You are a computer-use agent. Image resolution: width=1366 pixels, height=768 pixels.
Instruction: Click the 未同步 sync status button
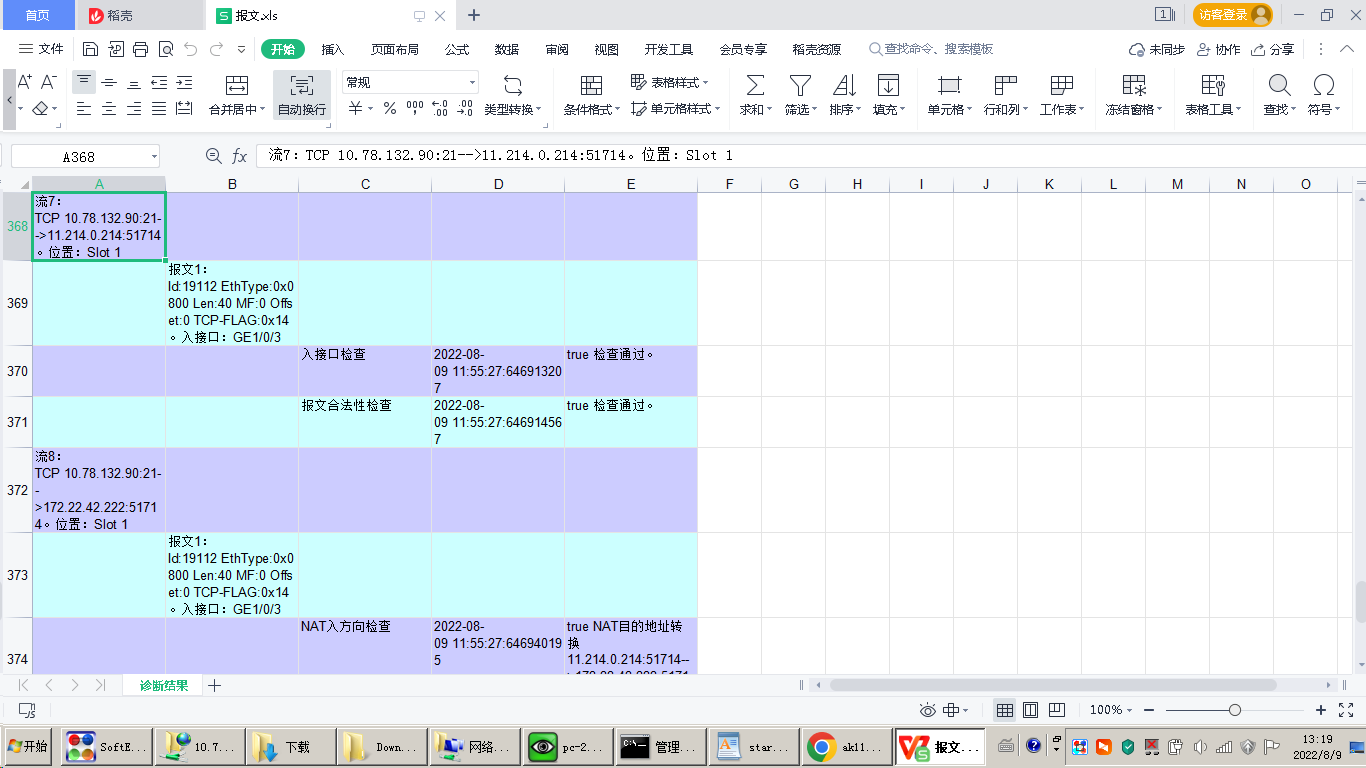[x=1157, y=49]
